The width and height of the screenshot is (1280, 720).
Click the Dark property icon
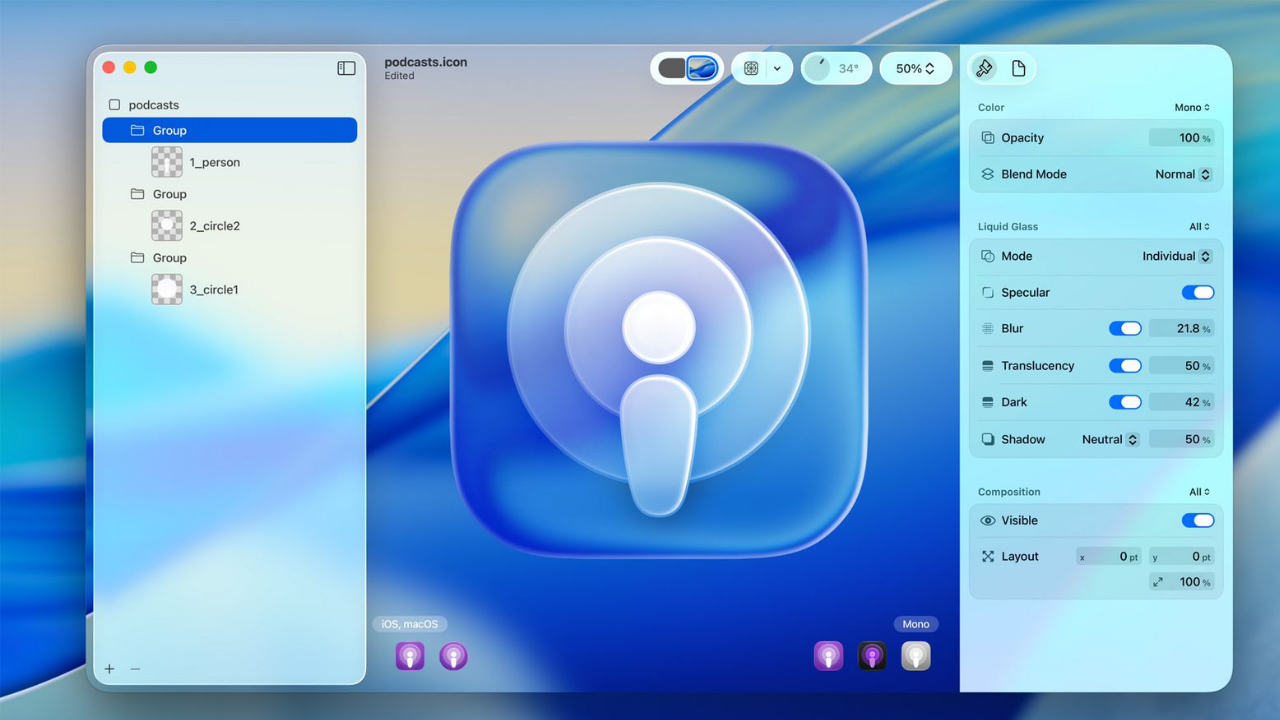point(988,402)
